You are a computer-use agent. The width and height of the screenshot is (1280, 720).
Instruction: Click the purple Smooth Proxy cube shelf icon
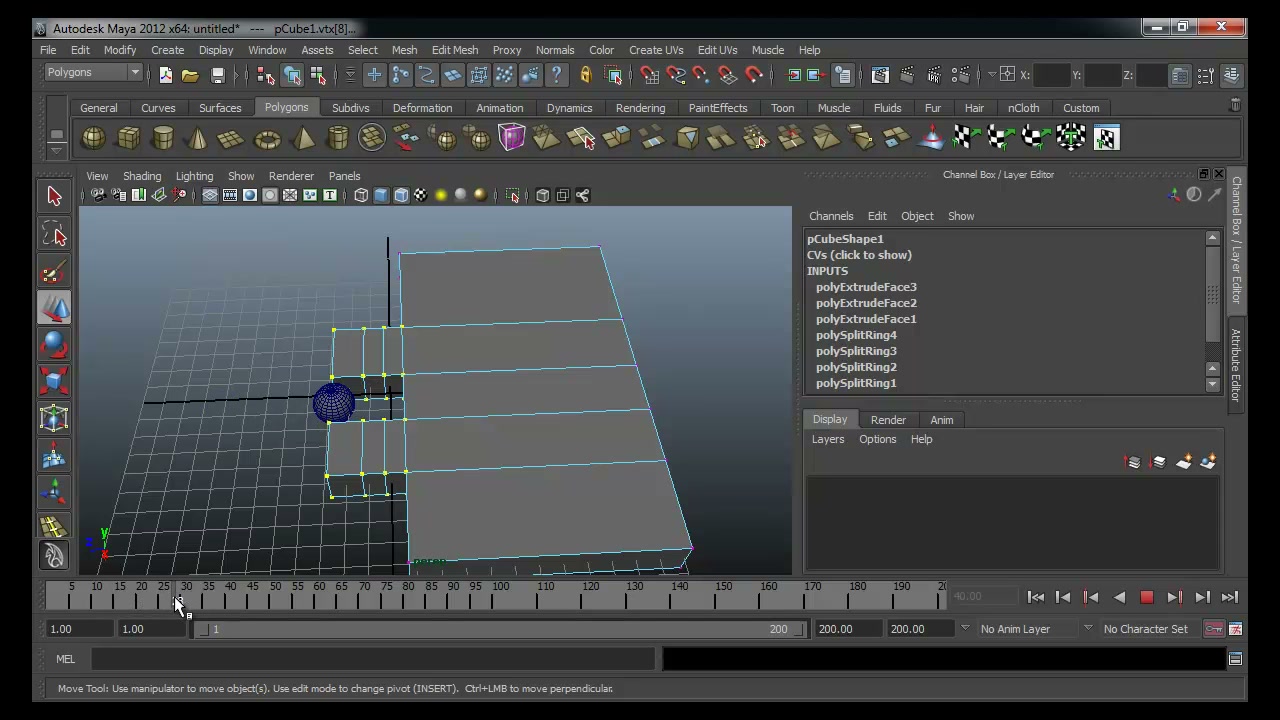512,138
